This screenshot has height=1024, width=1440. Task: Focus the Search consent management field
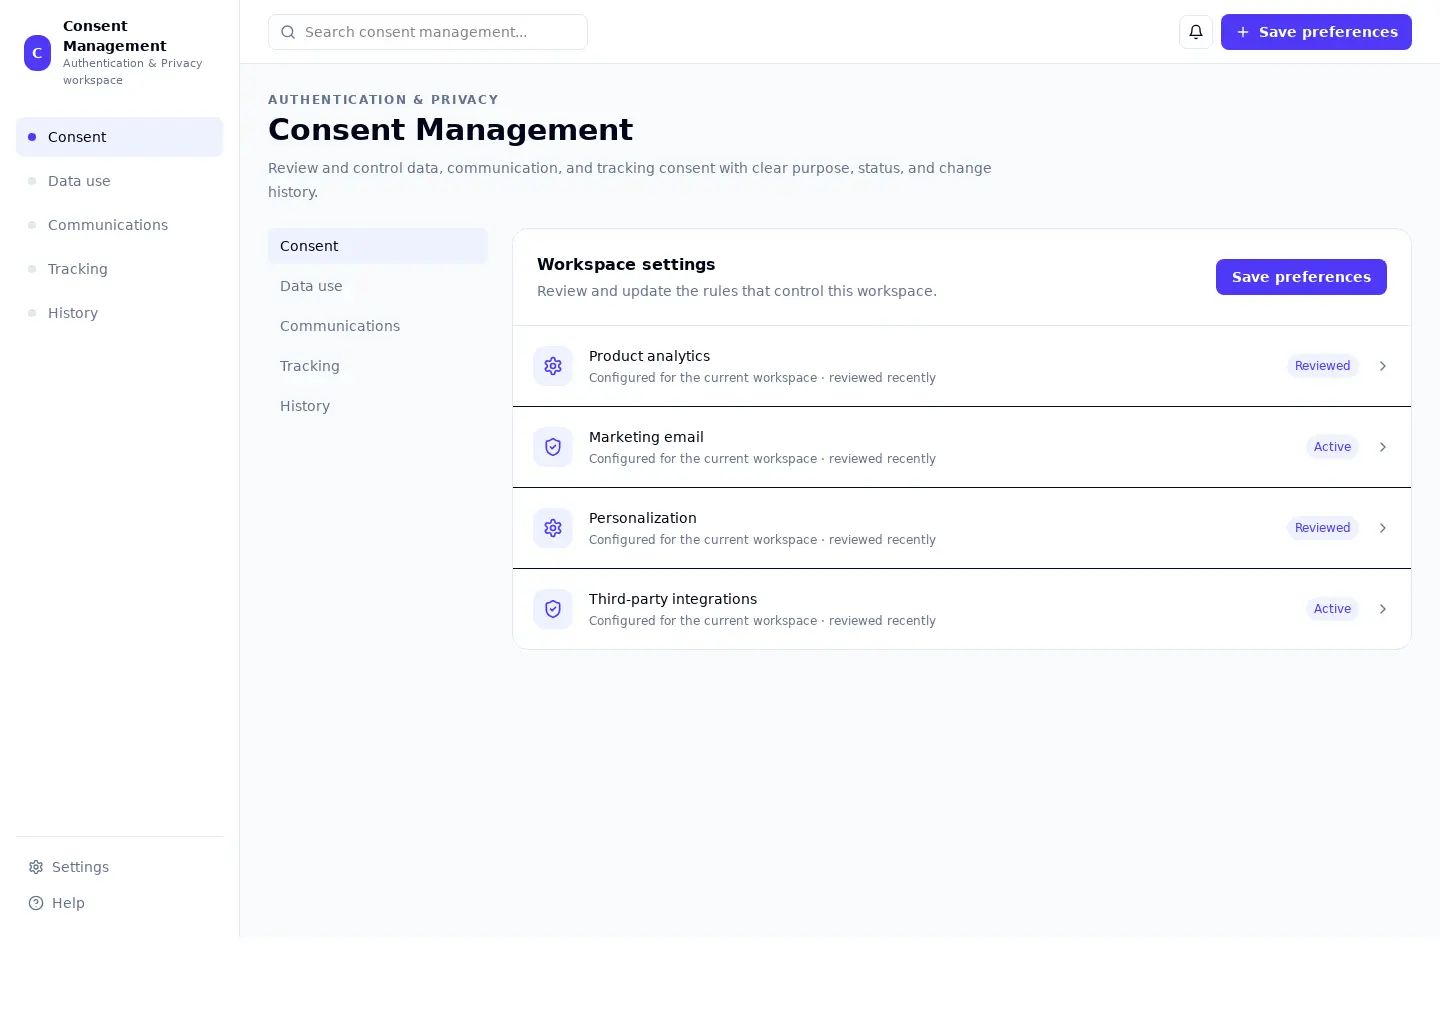[428, 32]
